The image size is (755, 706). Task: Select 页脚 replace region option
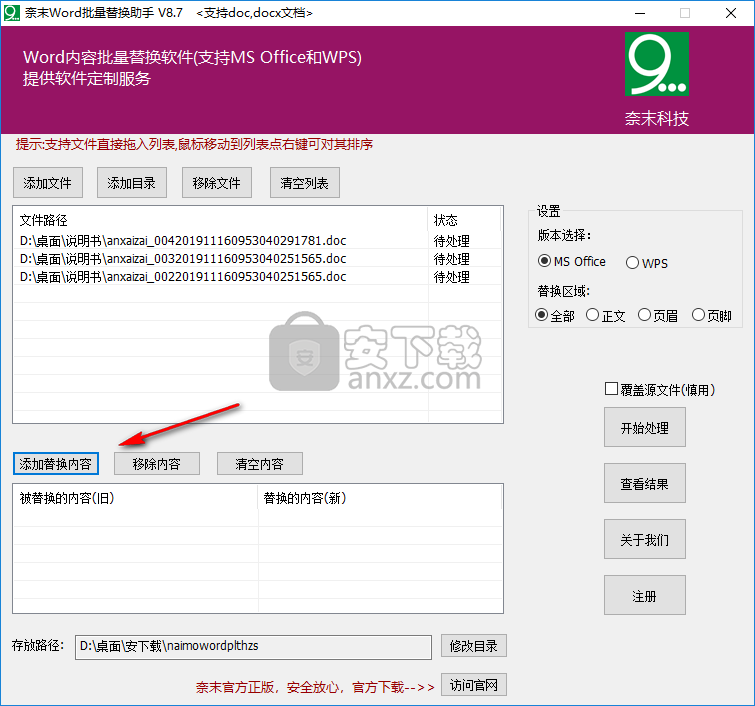pos(698,315)
